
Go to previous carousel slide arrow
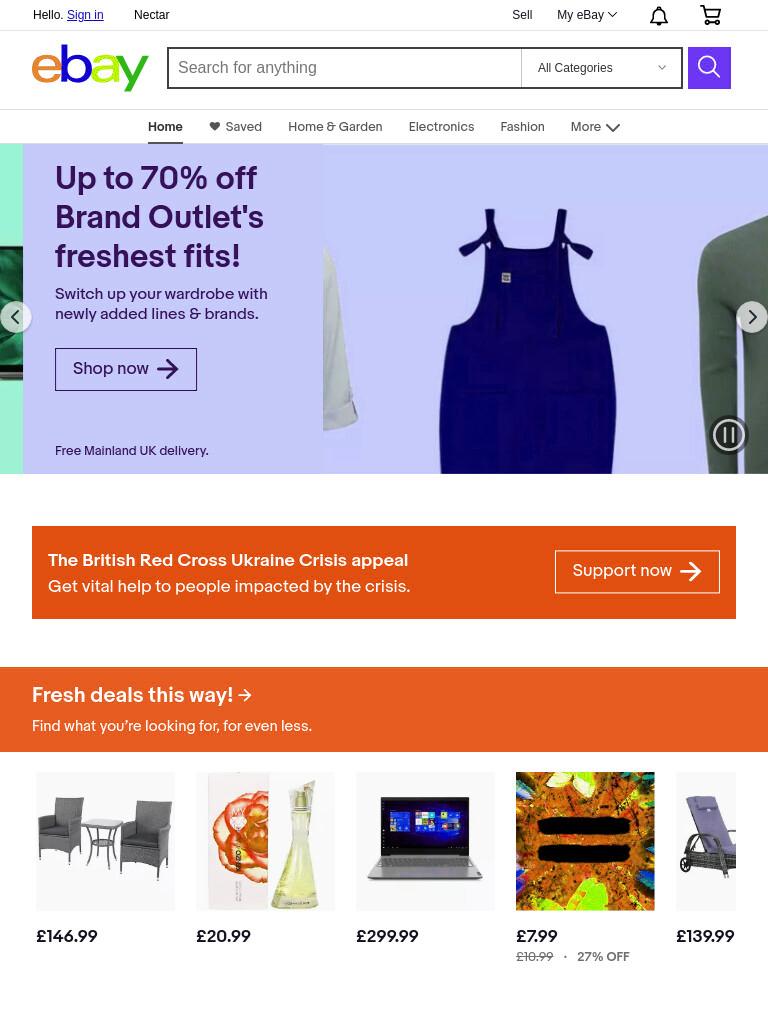(16, 317)
